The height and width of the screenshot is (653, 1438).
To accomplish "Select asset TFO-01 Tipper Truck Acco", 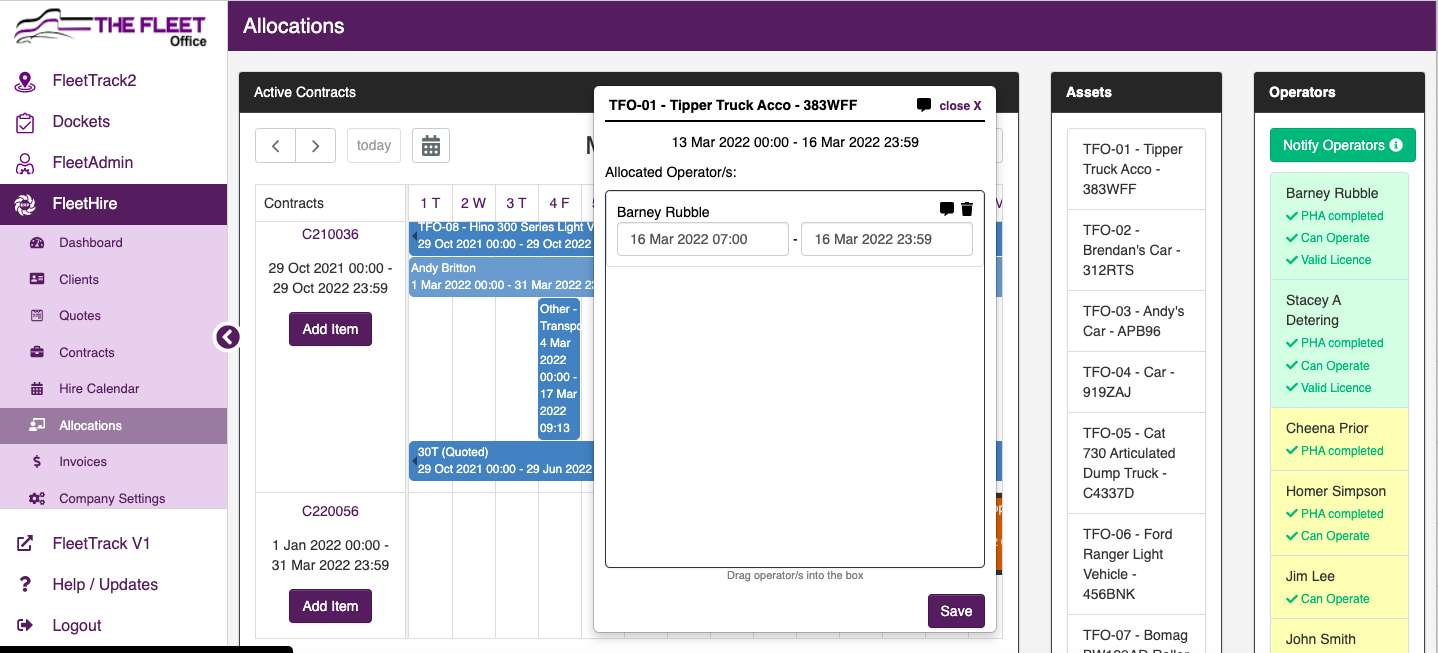I will tap(1136, 169).
